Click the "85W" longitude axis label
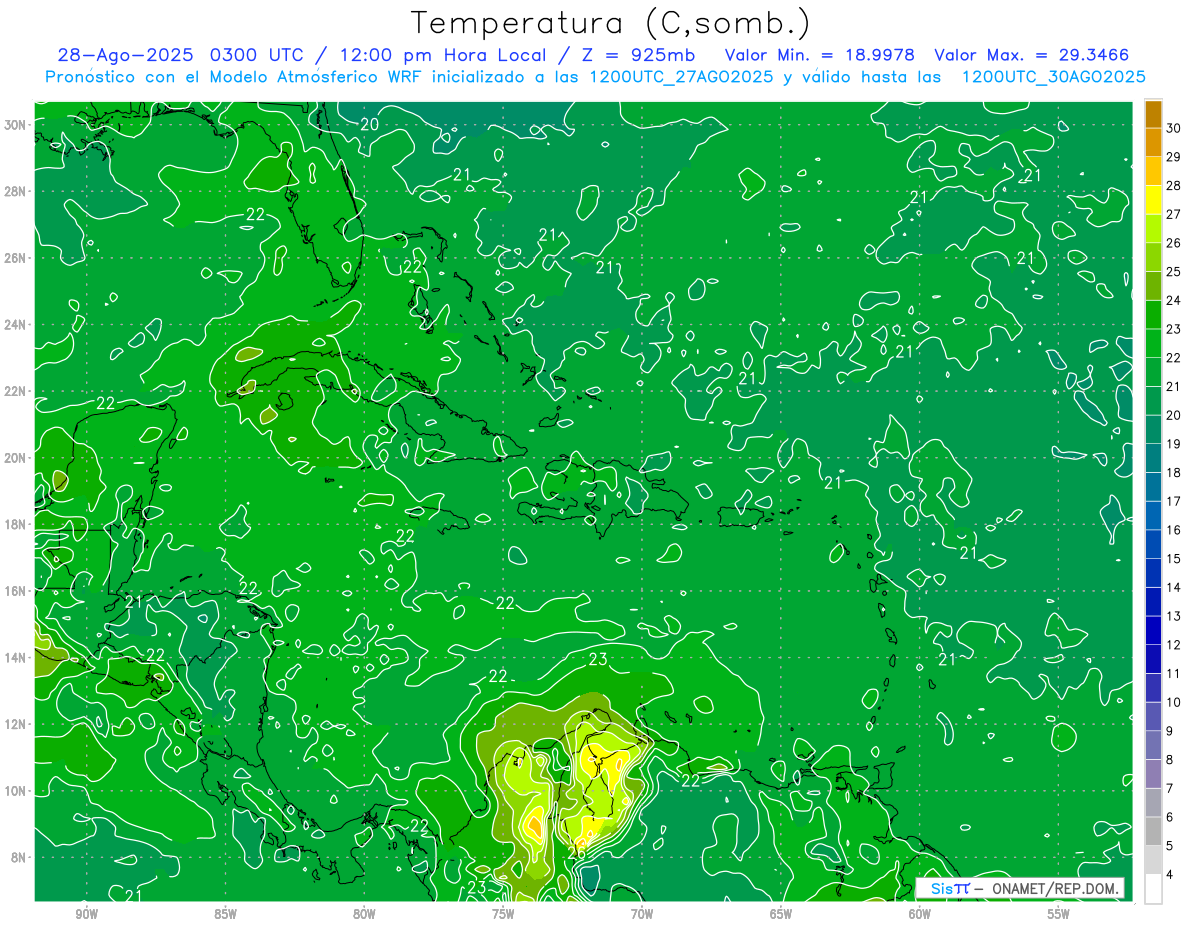 [x=225, y=912]
